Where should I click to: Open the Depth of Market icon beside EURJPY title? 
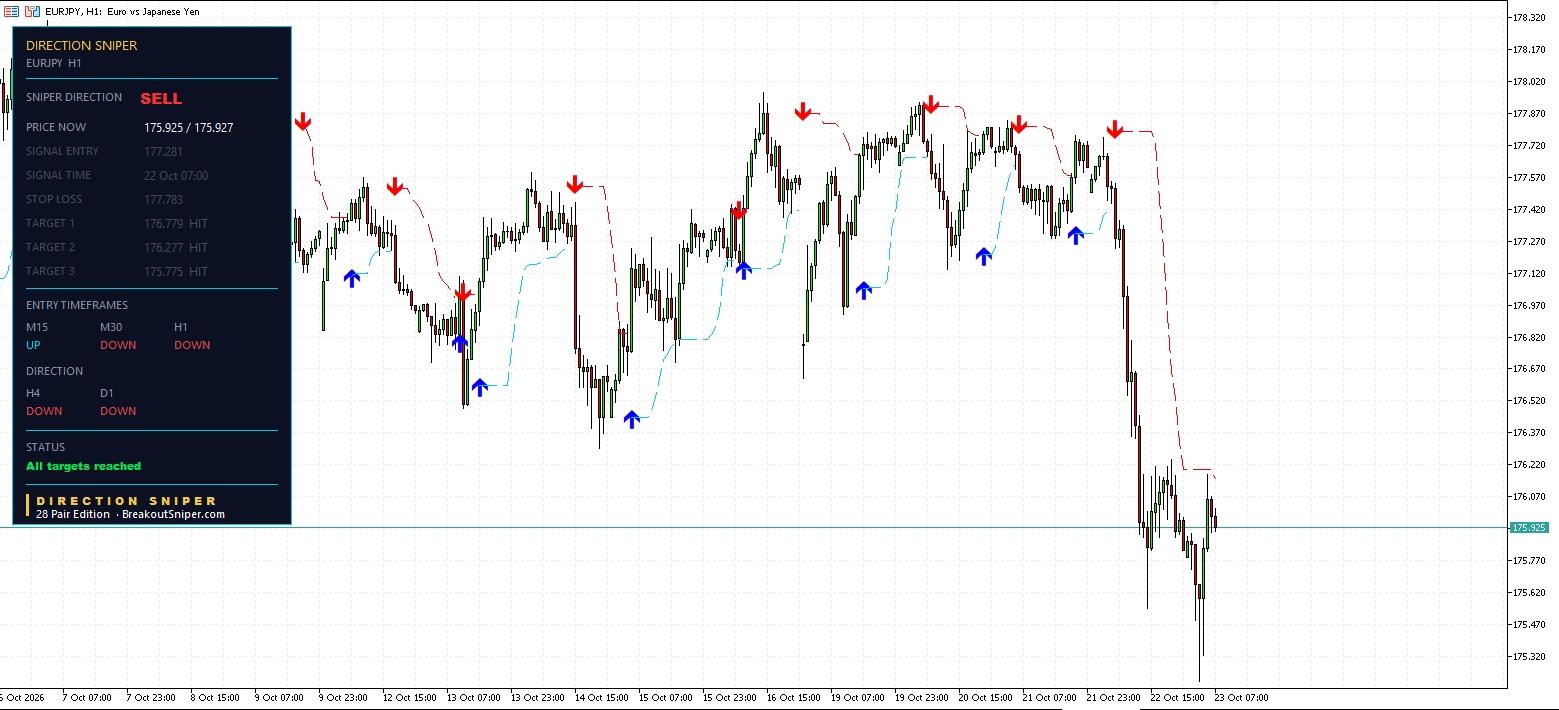pyautogui.click(x=12, y=11)
